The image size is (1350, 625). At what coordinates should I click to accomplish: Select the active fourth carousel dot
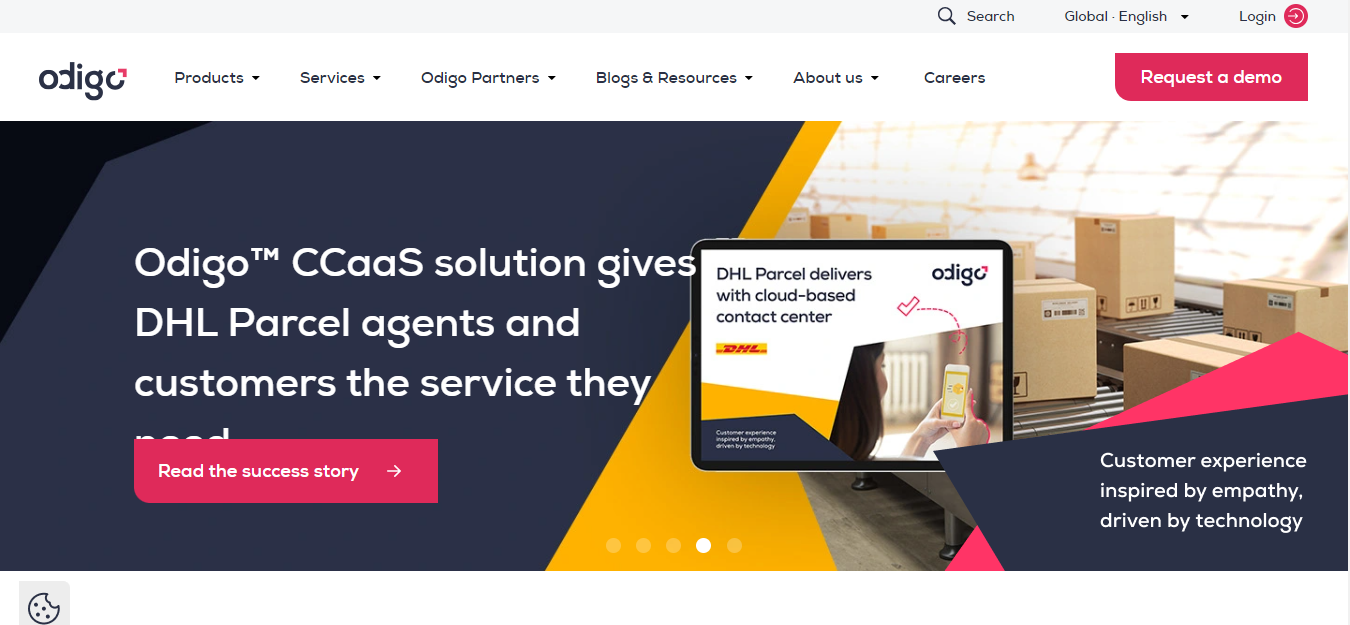(x=704, y=545)
